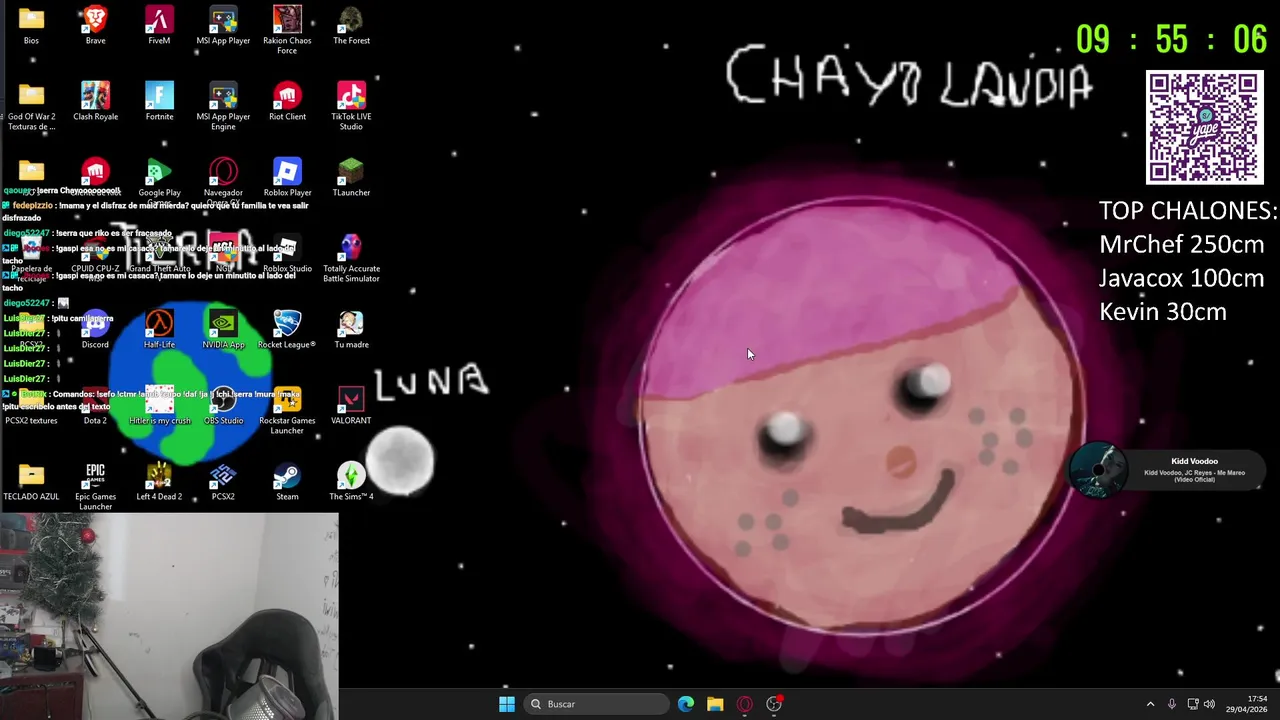Launch Totally Accurate Battle Simulator
This screenshot has height=720, width=1280.
351,258
